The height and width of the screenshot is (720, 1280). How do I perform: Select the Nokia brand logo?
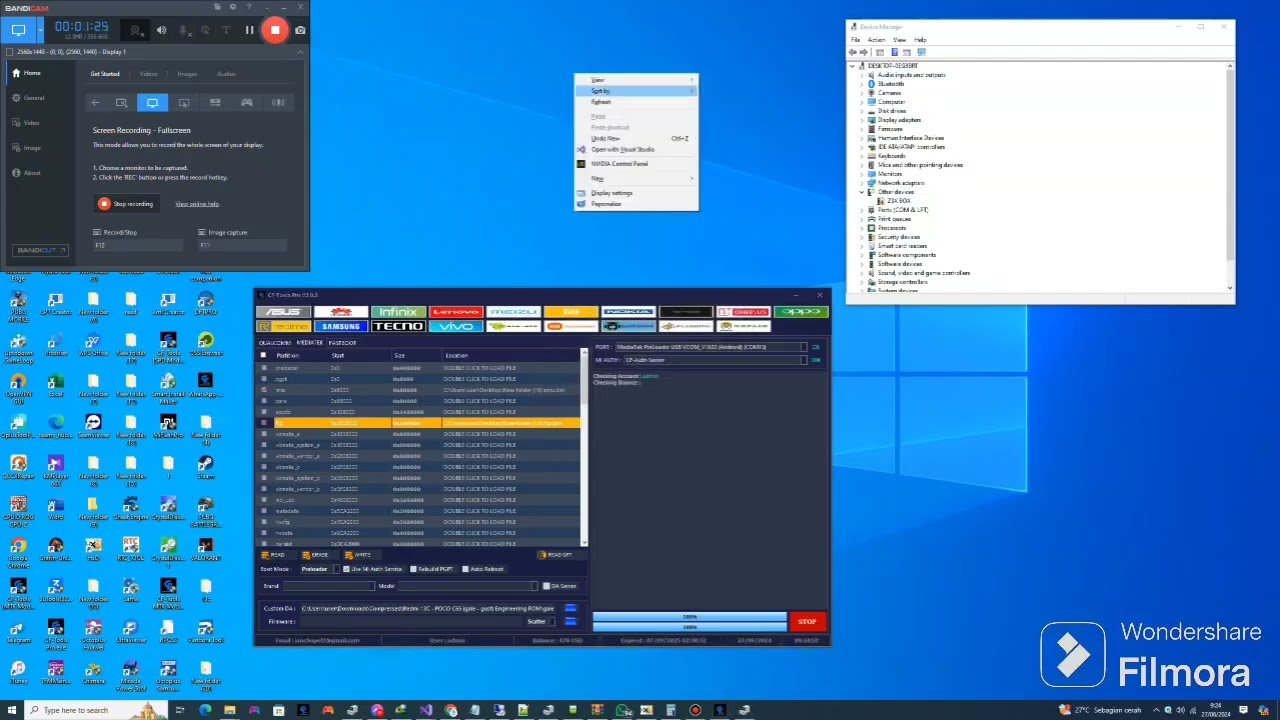point(629,312)
